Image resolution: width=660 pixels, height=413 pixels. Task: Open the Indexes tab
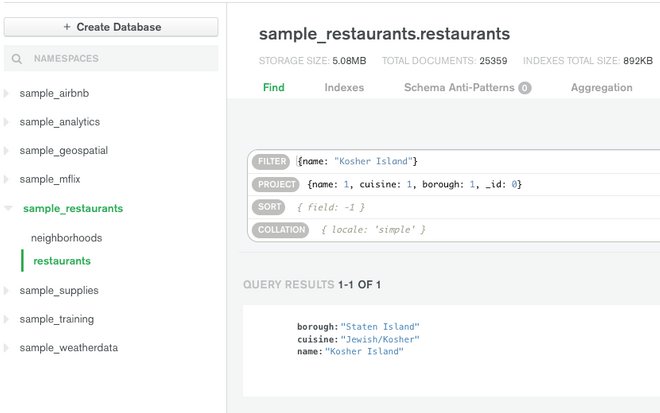[x=344, y=88]
